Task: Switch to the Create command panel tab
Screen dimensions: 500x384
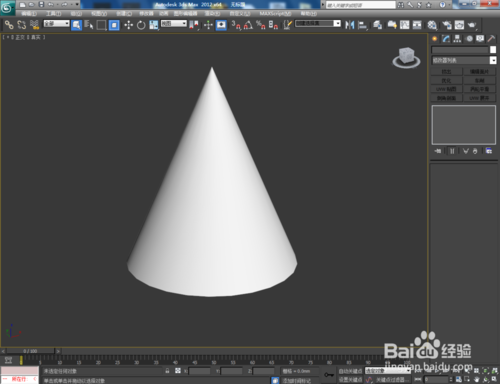Action: pyautogui.click(x=435, y=39)
